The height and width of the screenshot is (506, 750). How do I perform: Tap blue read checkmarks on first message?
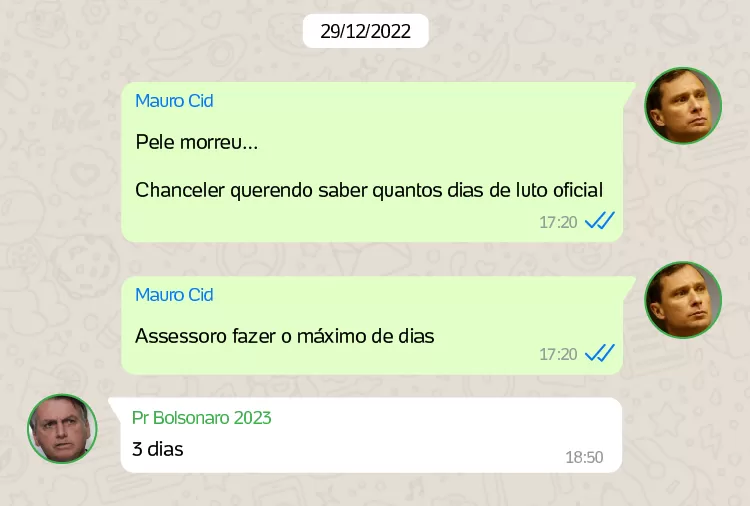pyautogui.click(x=600, y=221)
